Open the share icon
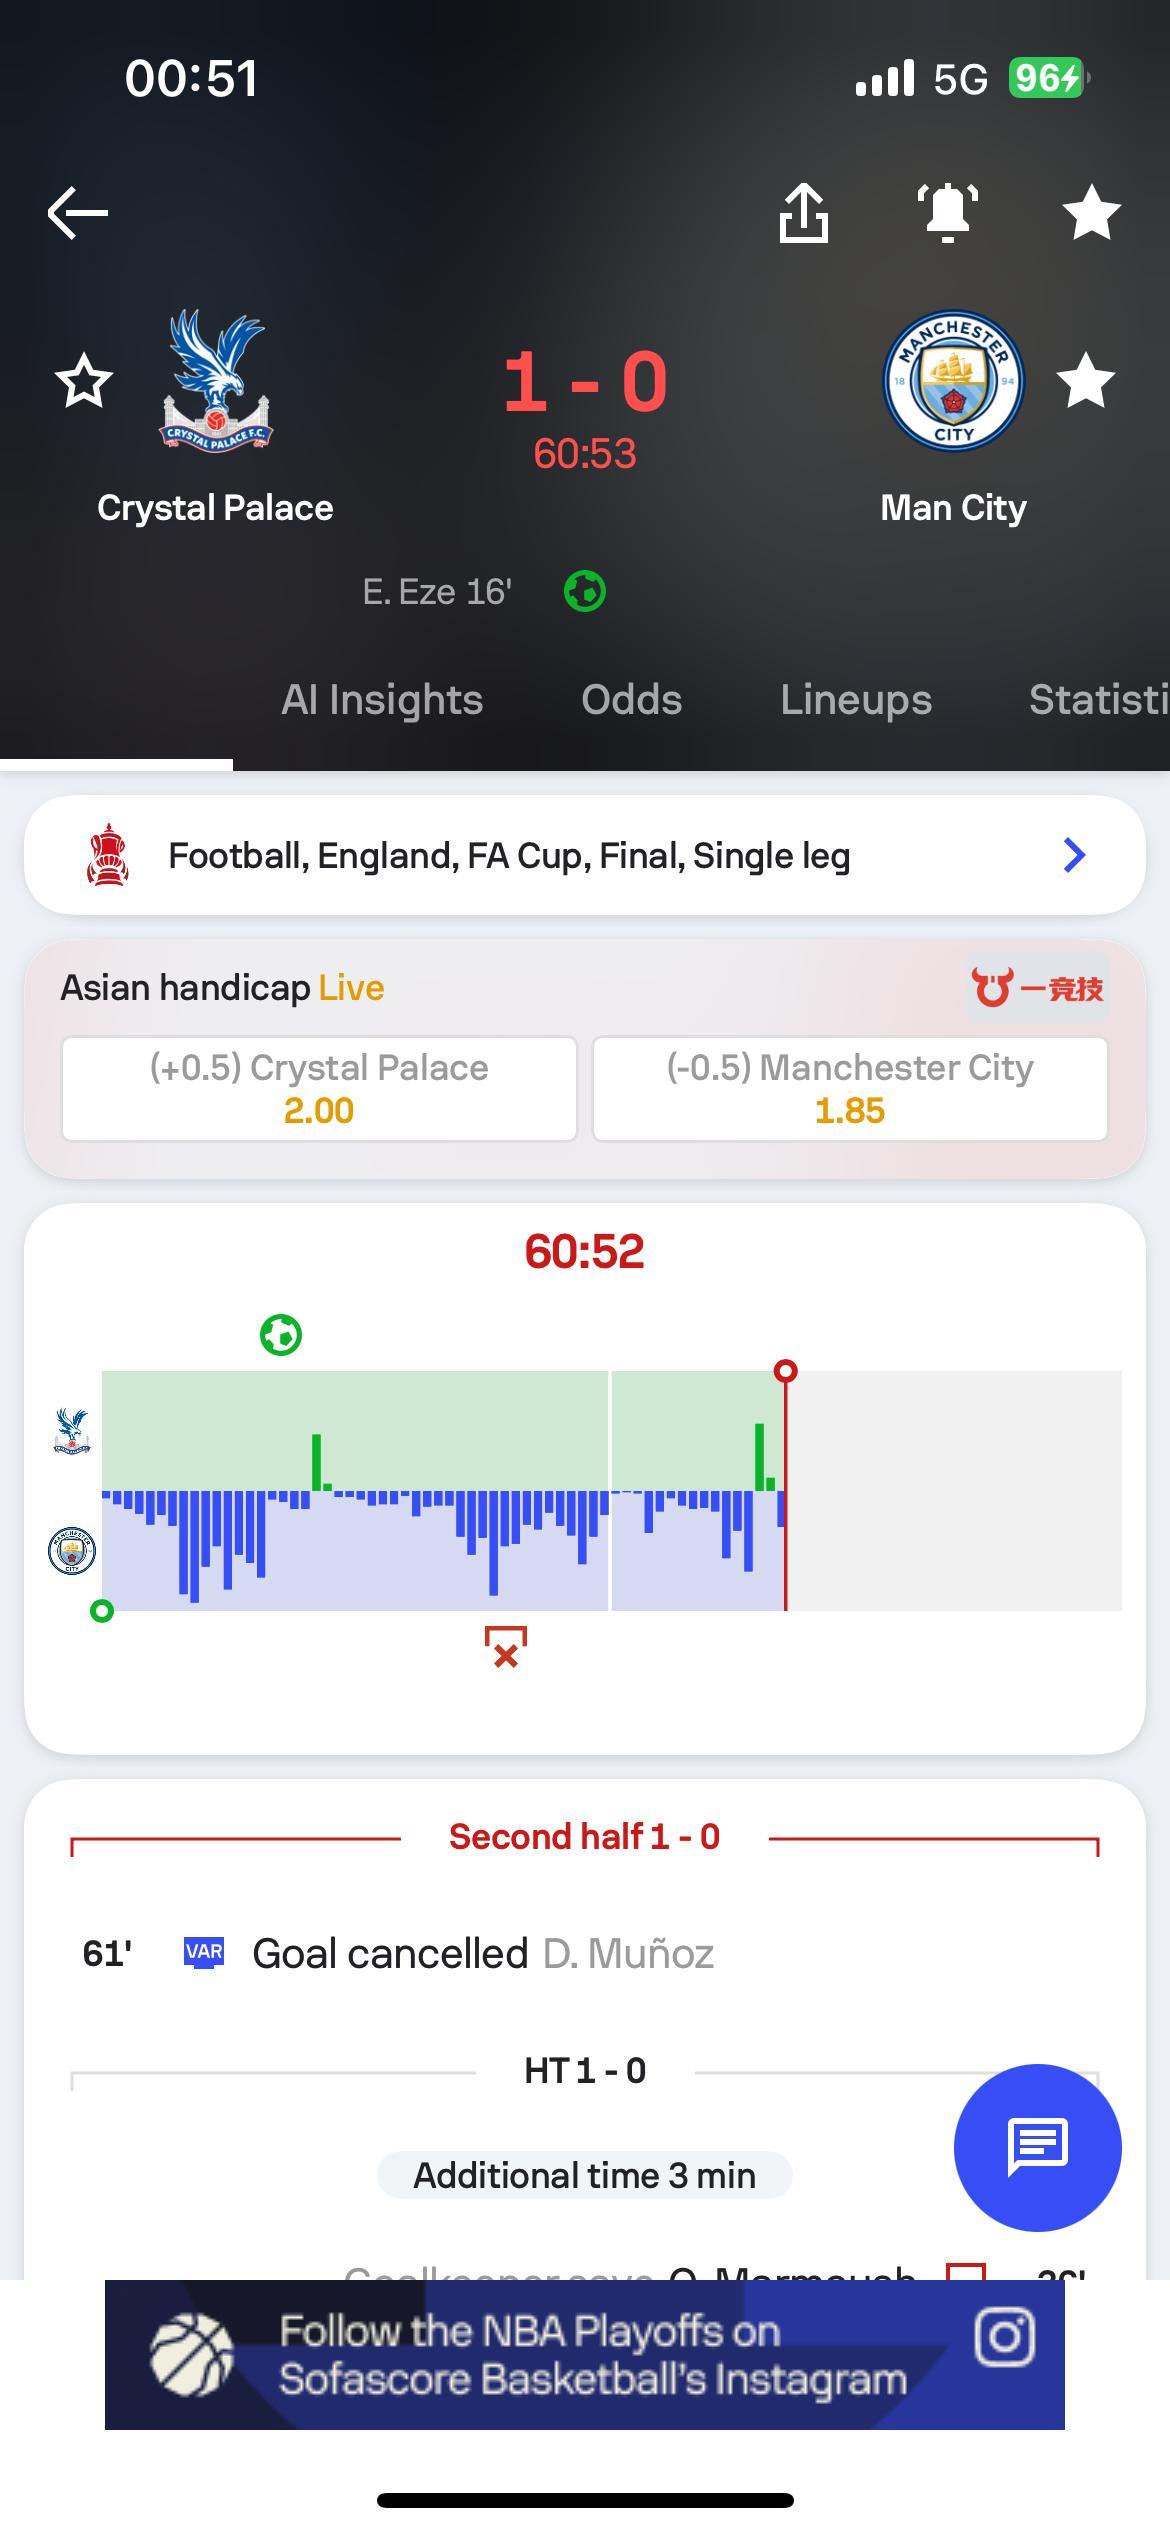This screenshot has width=1170, height=2532. click(x=804, y=213)
